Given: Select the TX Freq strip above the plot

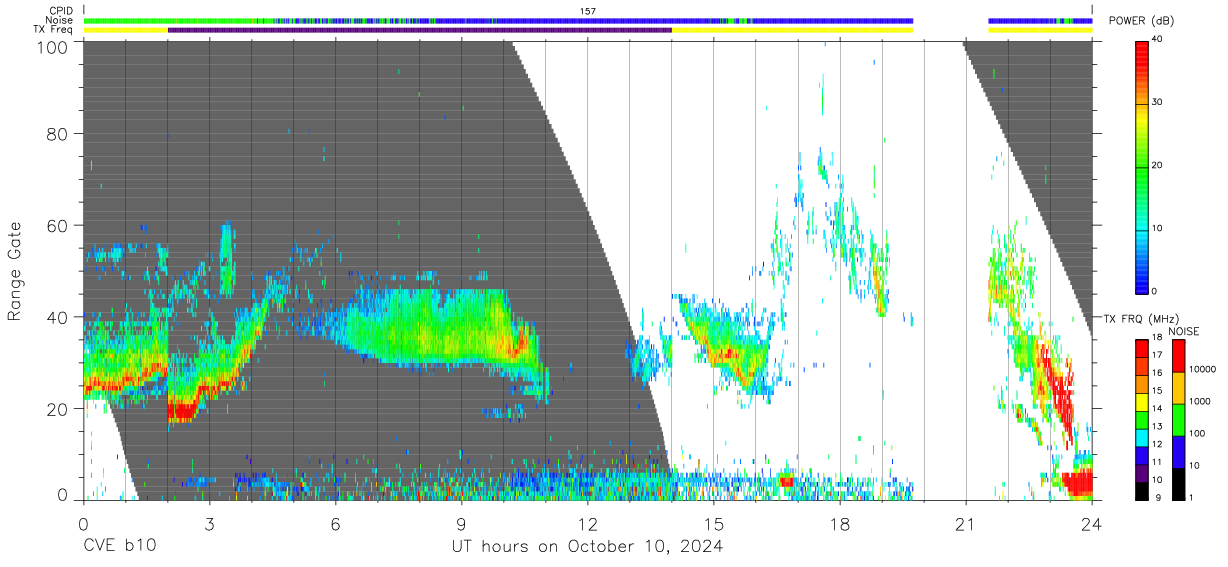Looking at the screenshot, I should tap(588, 30).
